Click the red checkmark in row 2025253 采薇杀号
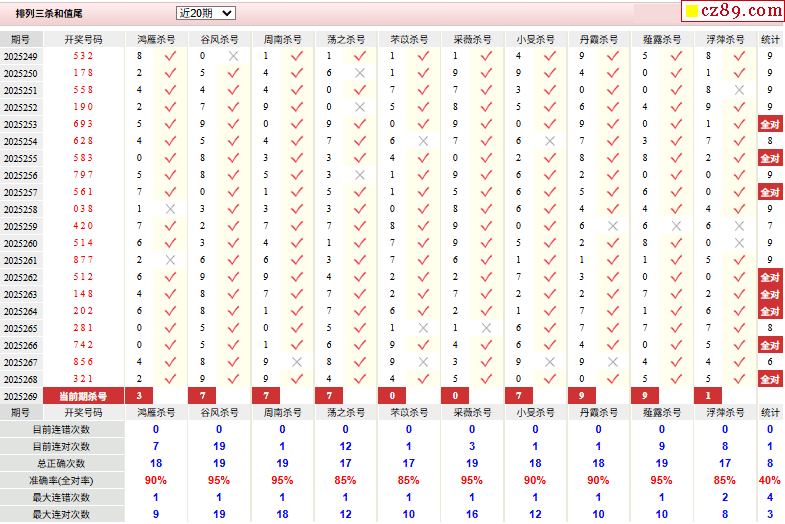Image resolution: width=785 pixels, height=524 pixels. 486,124
